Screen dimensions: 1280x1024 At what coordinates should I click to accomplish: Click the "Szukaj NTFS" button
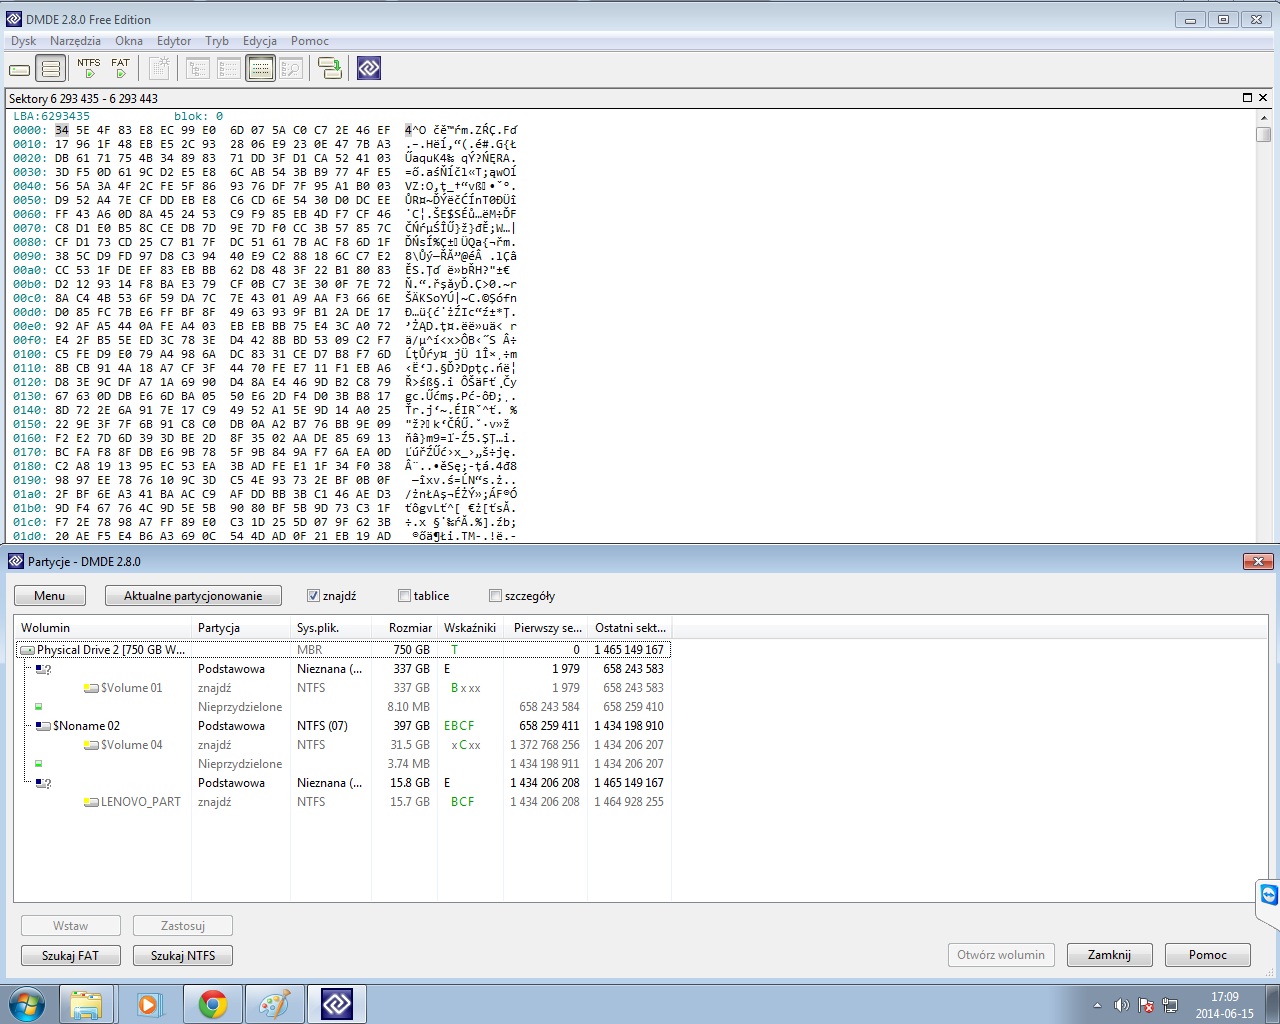(183, 956)
